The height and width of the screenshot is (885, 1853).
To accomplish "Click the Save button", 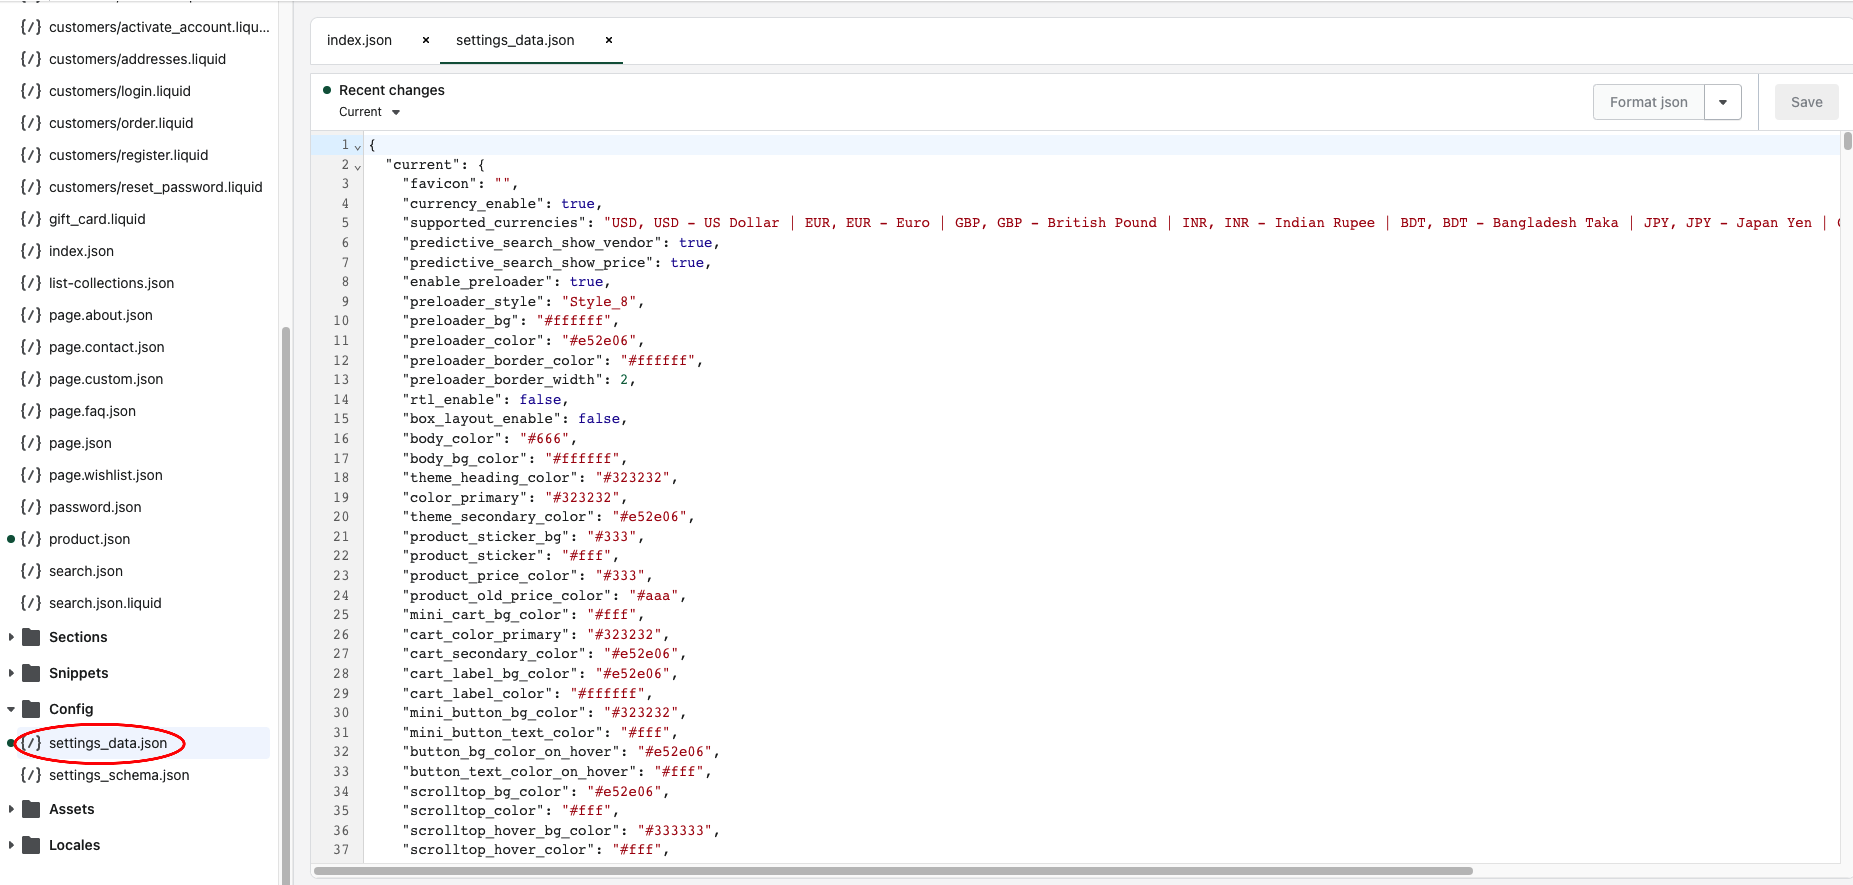I will point(1806,102).
